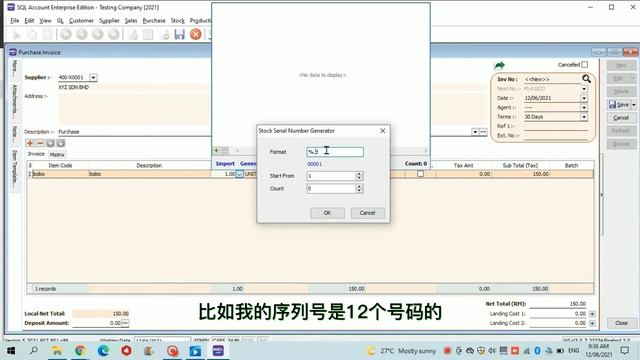Remove row with the red minus icon
The image size is (640, 360).
tap(40, 143)
